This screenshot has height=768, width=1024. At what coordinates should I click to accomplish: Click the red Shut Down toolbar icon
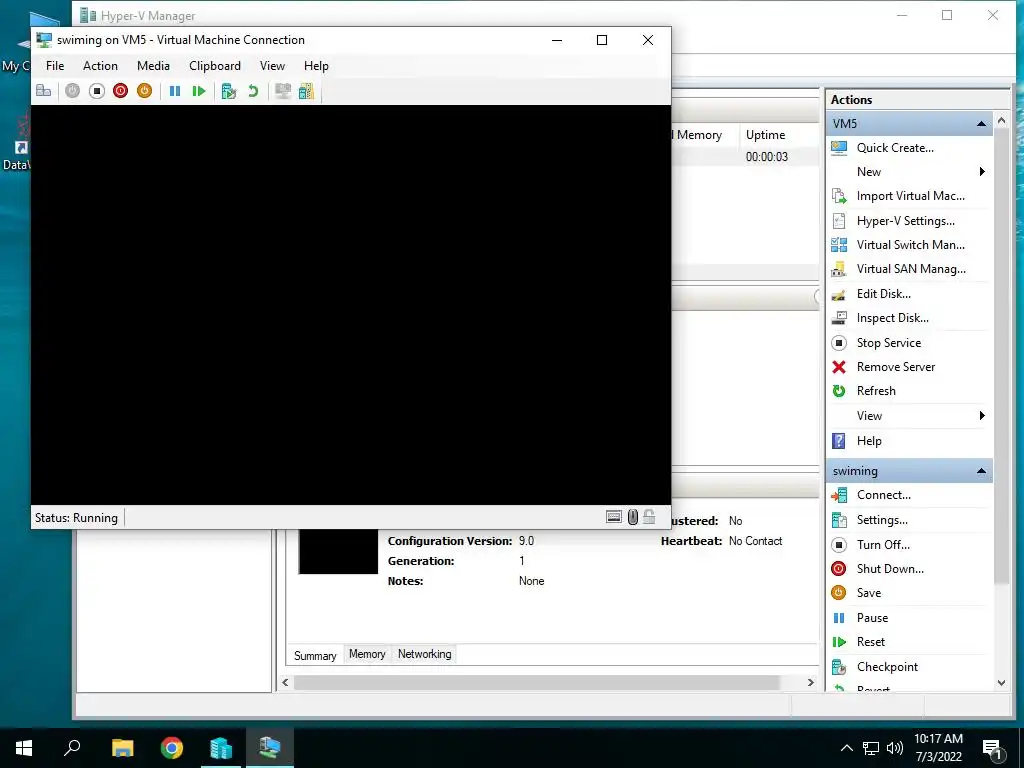point(120,91)
